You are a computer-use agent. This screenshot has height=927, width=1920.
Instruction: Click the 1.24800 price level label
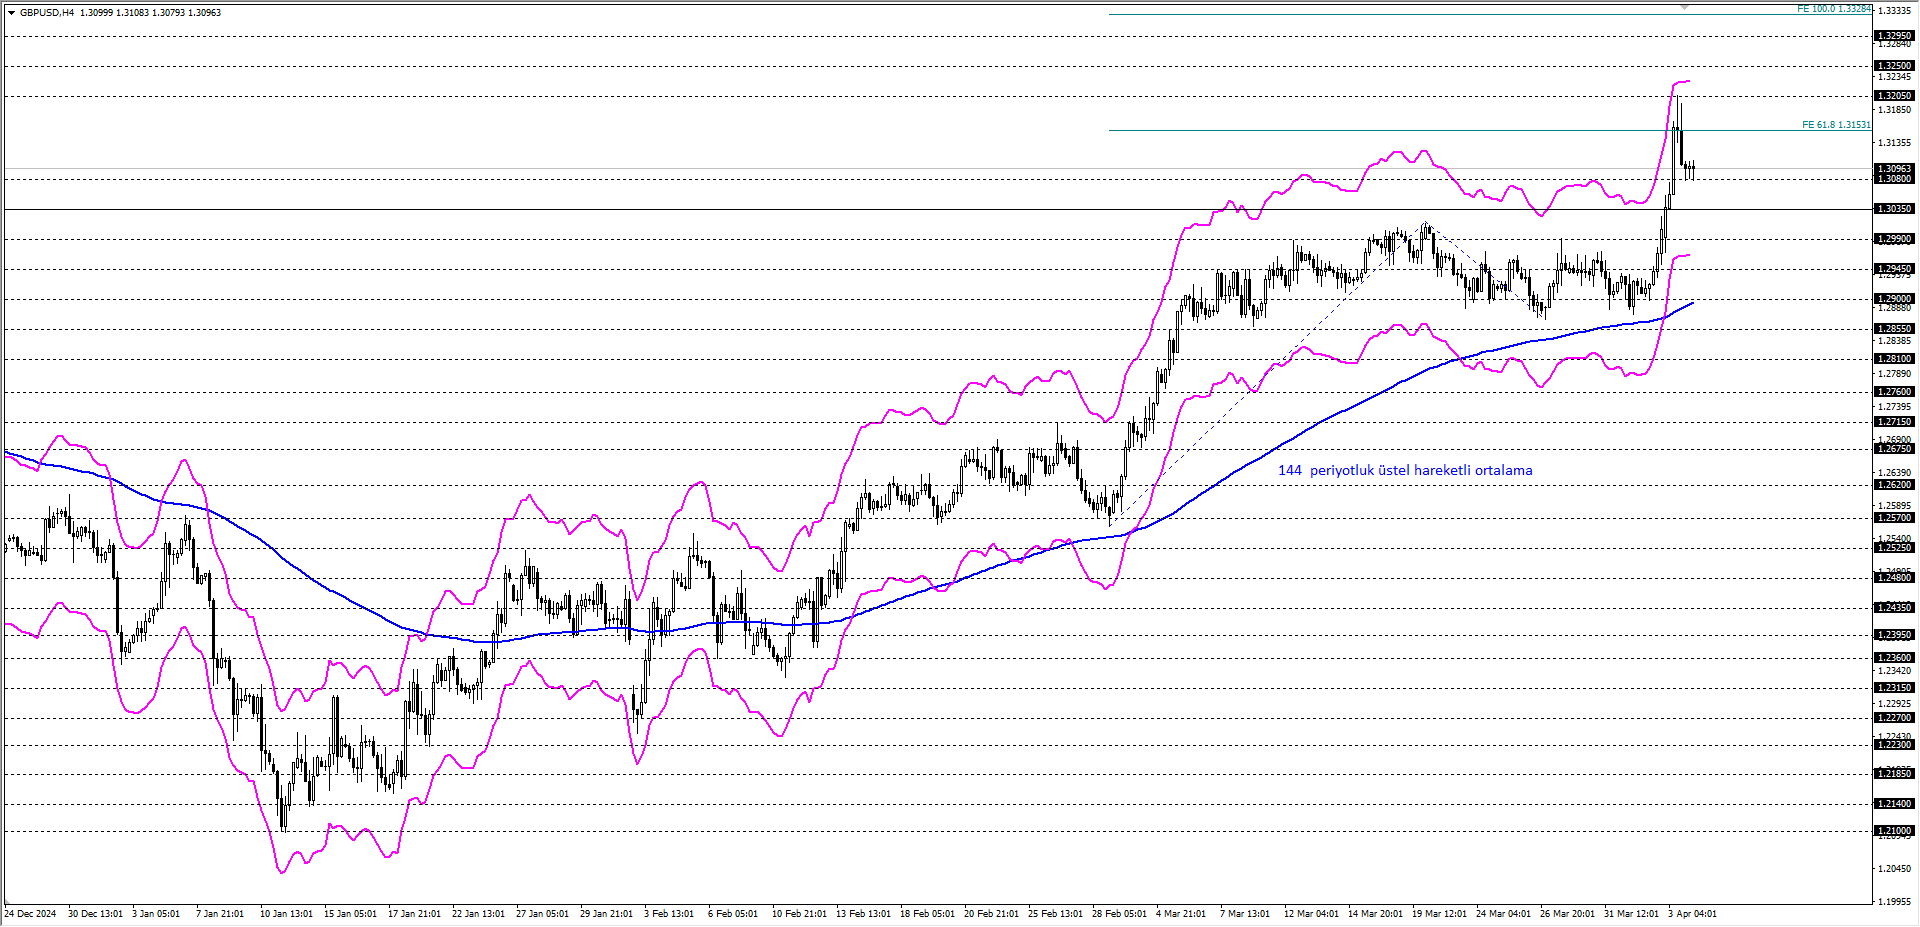click(1894, 578)
